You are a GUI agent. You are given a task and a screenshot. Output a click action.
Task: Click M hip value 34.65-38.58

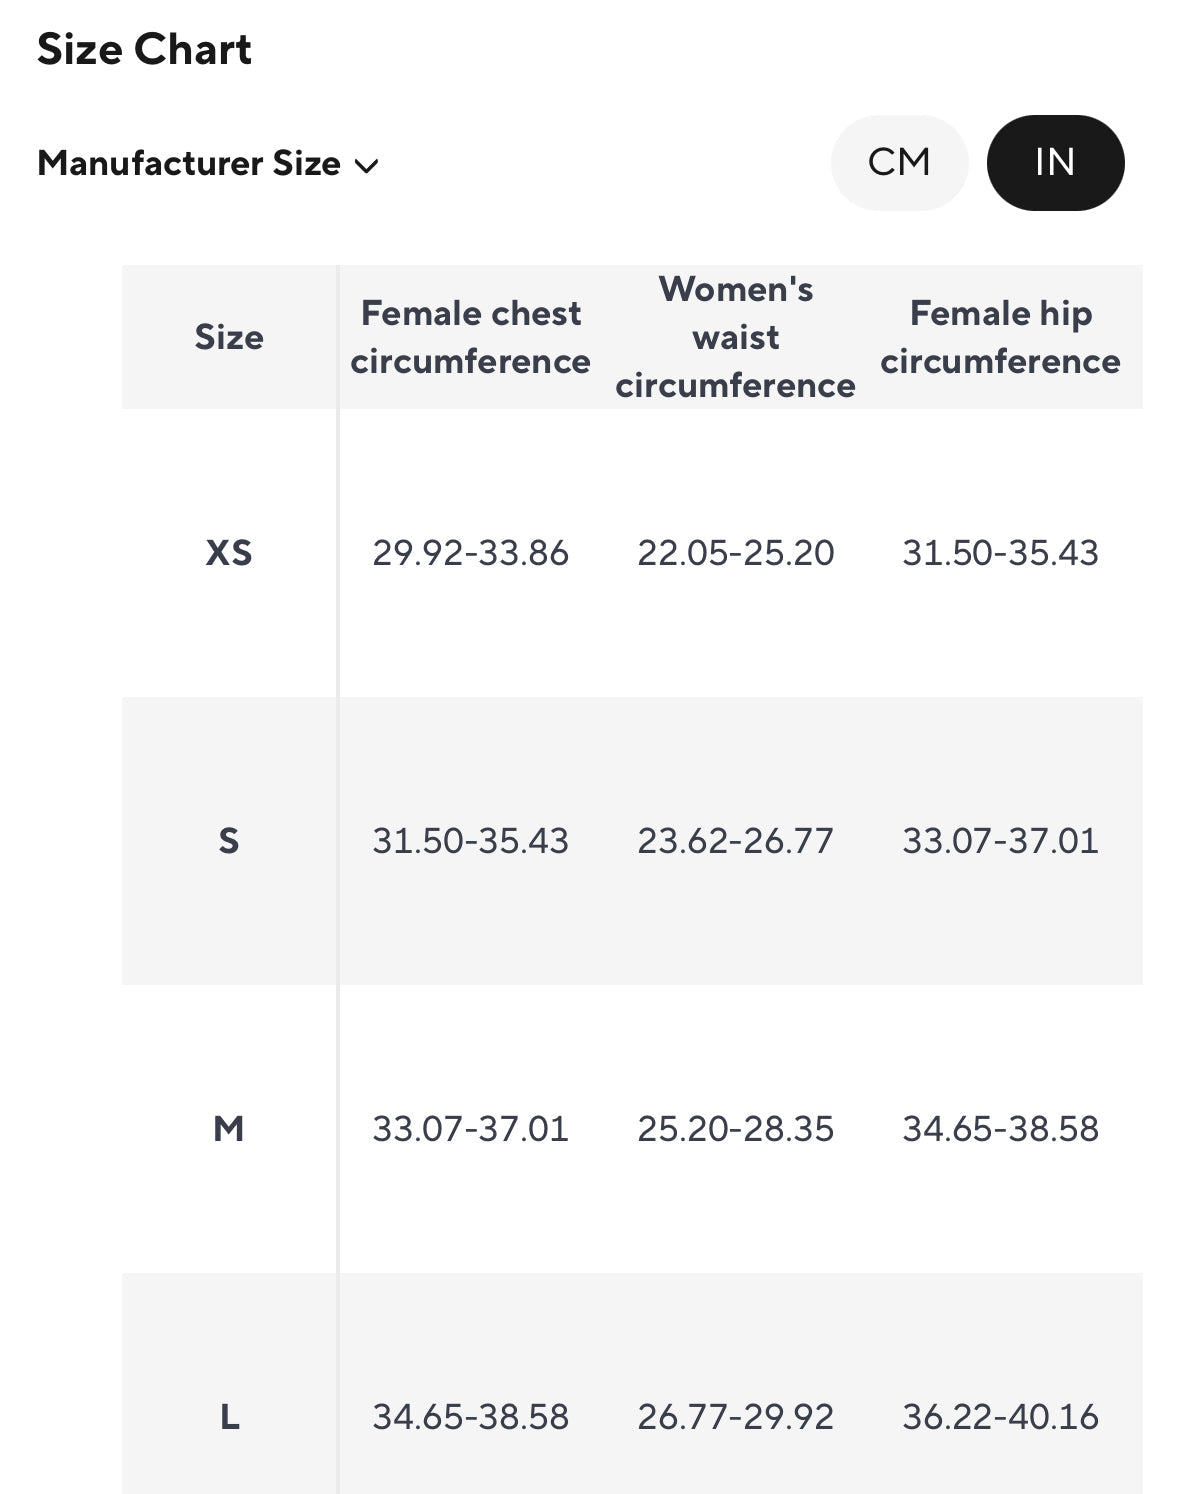(x=1000, y=1129)
